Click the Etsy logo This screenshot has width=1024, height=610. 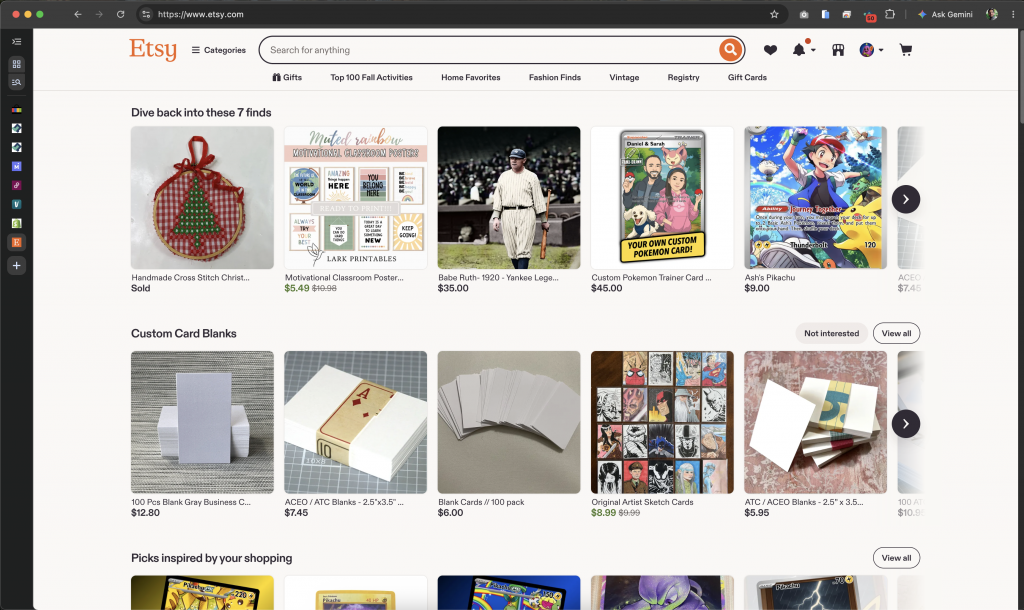[153, 49]
